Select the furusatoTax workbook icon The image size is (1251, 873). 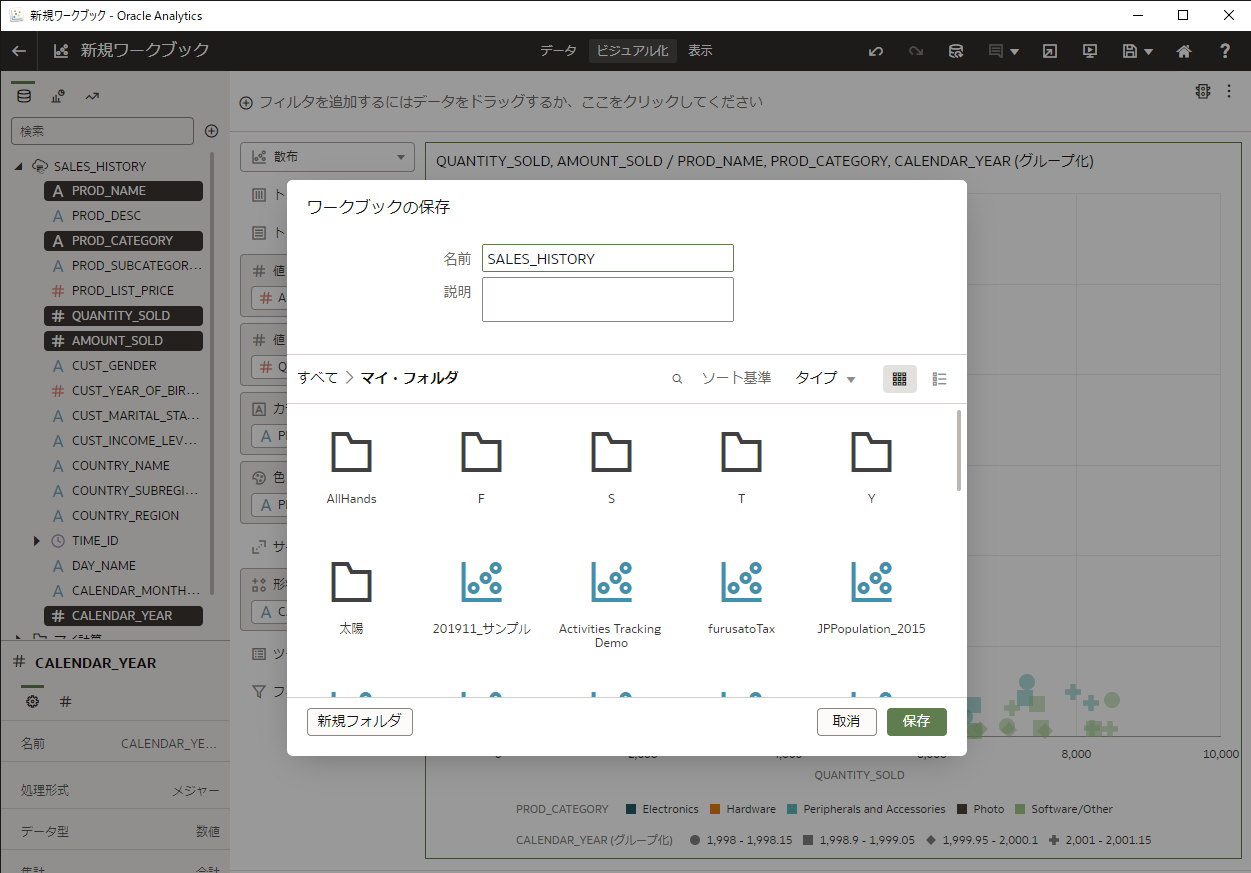[741, 582]
